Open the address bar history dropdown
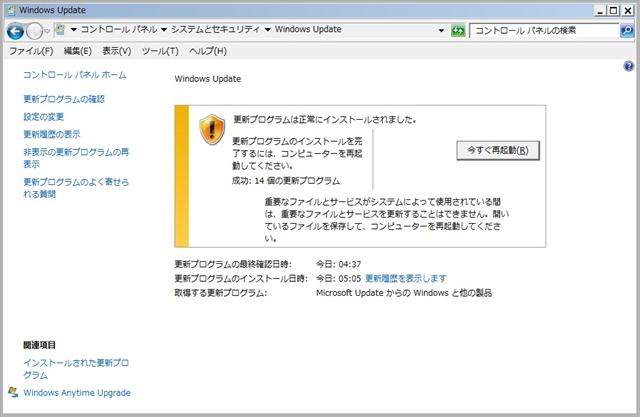The width and height of the screenshot is (640, 417). click(441, 31)
